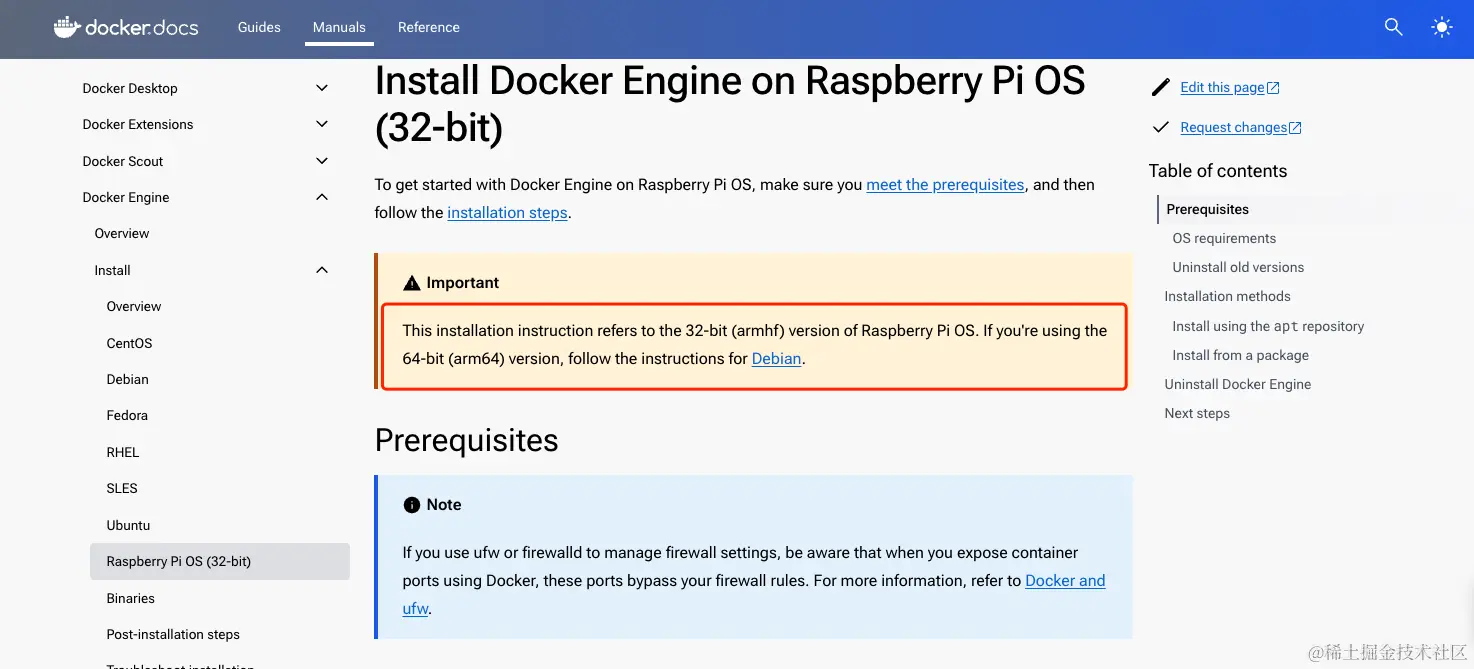Click the Docker docs logo
Screen dimensions: 1474x669
coord(126,27)
